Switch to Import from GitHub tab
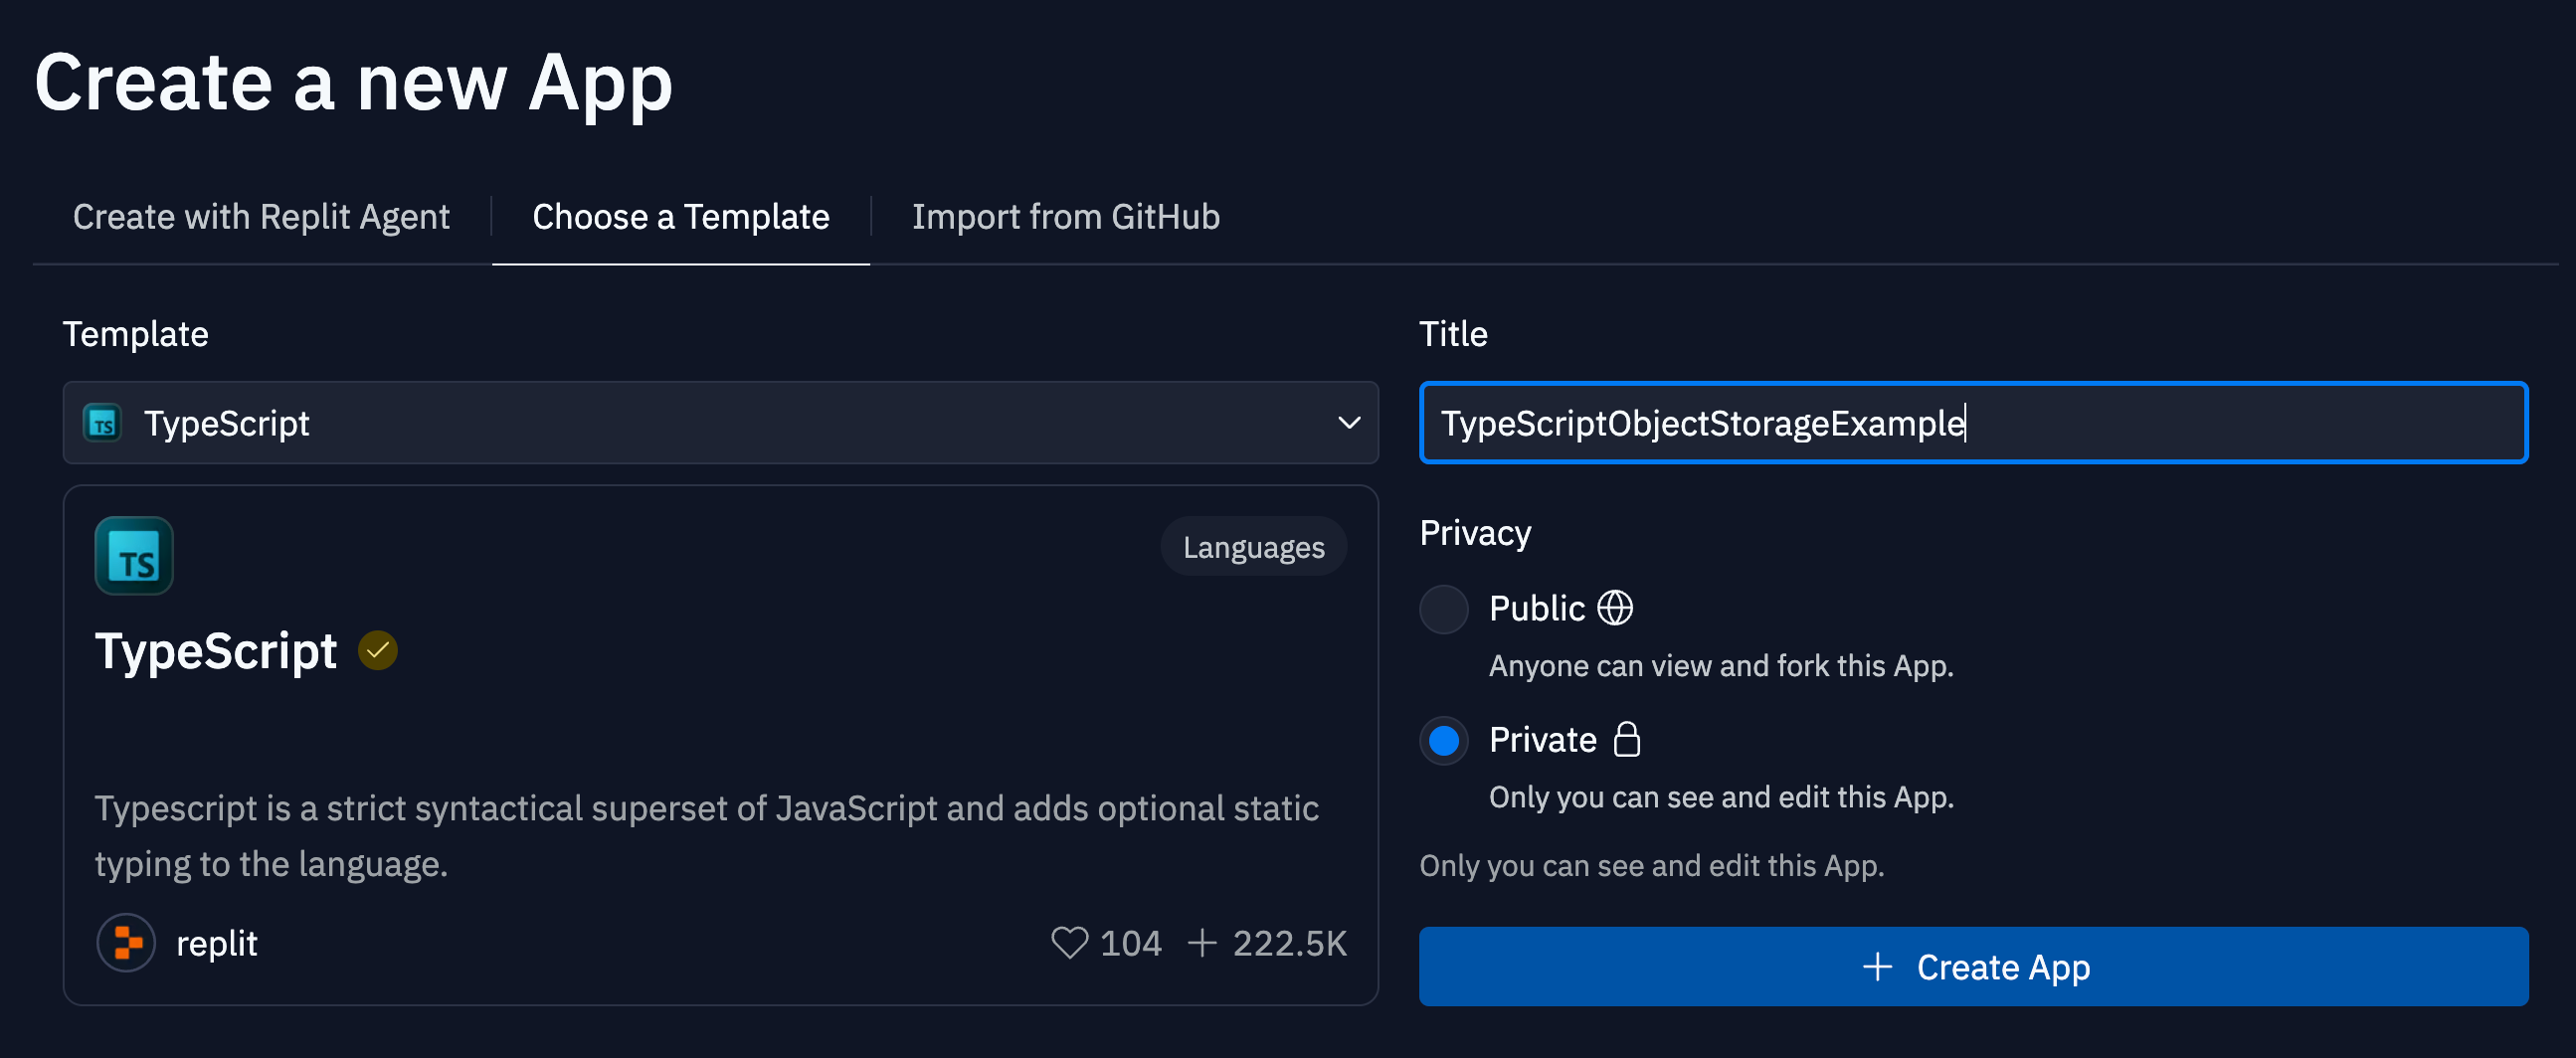2576x1058 pixels. pyautogui.click(x=1066, y=217)
